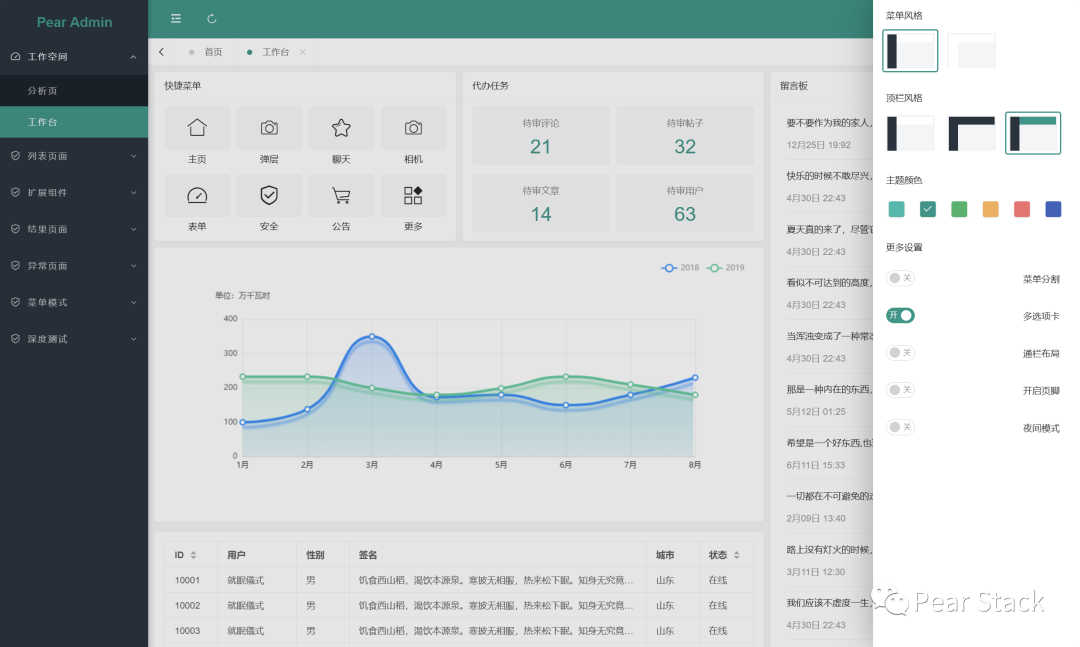Open the 待审帖子 32 task card
Image resolution: width=1080 pixels, height=647 pixels.
click(685, 136)
